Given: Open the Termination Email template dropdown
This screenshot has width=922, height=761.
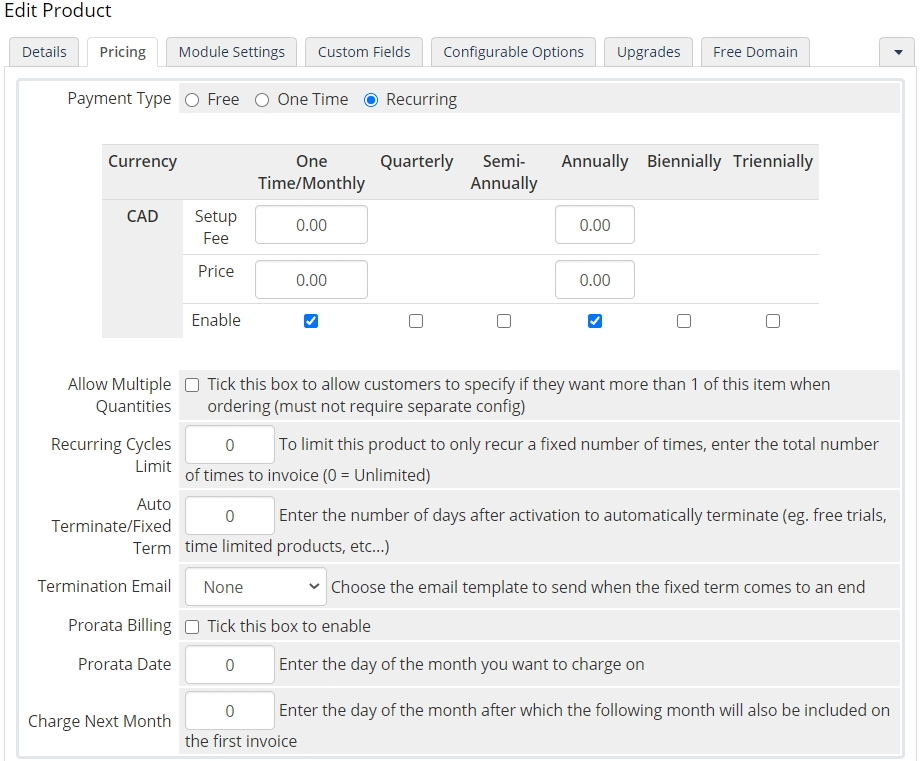Looking at the screenshot, I should point(256,587).
